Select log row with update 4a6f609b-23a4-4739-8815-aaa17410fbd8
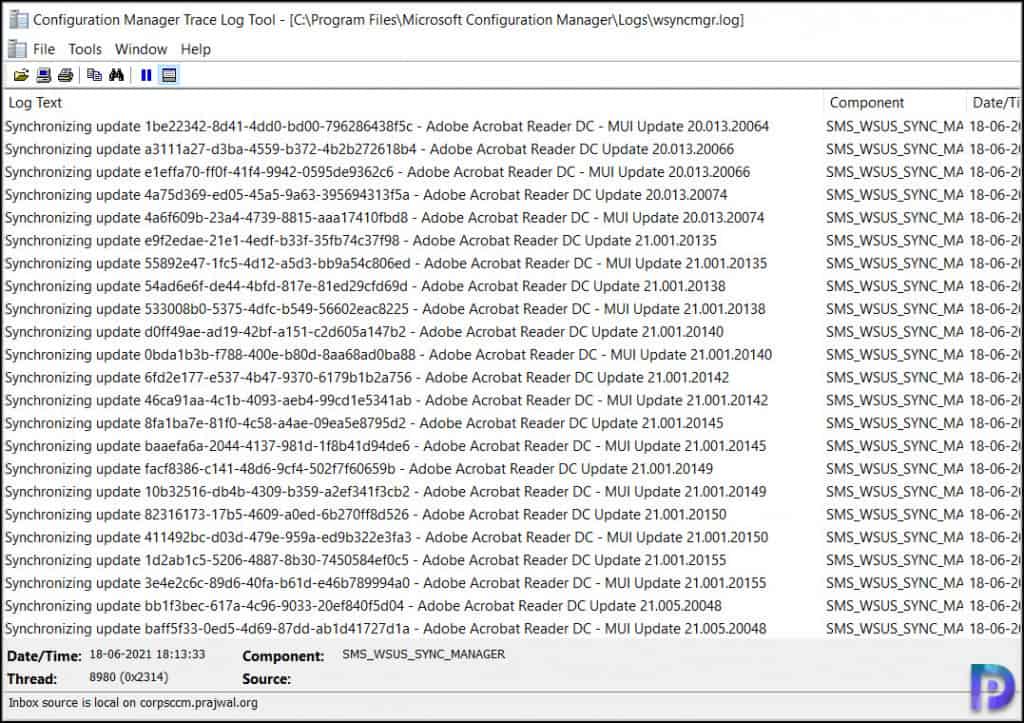1024x723 pixels. point(511,217)
